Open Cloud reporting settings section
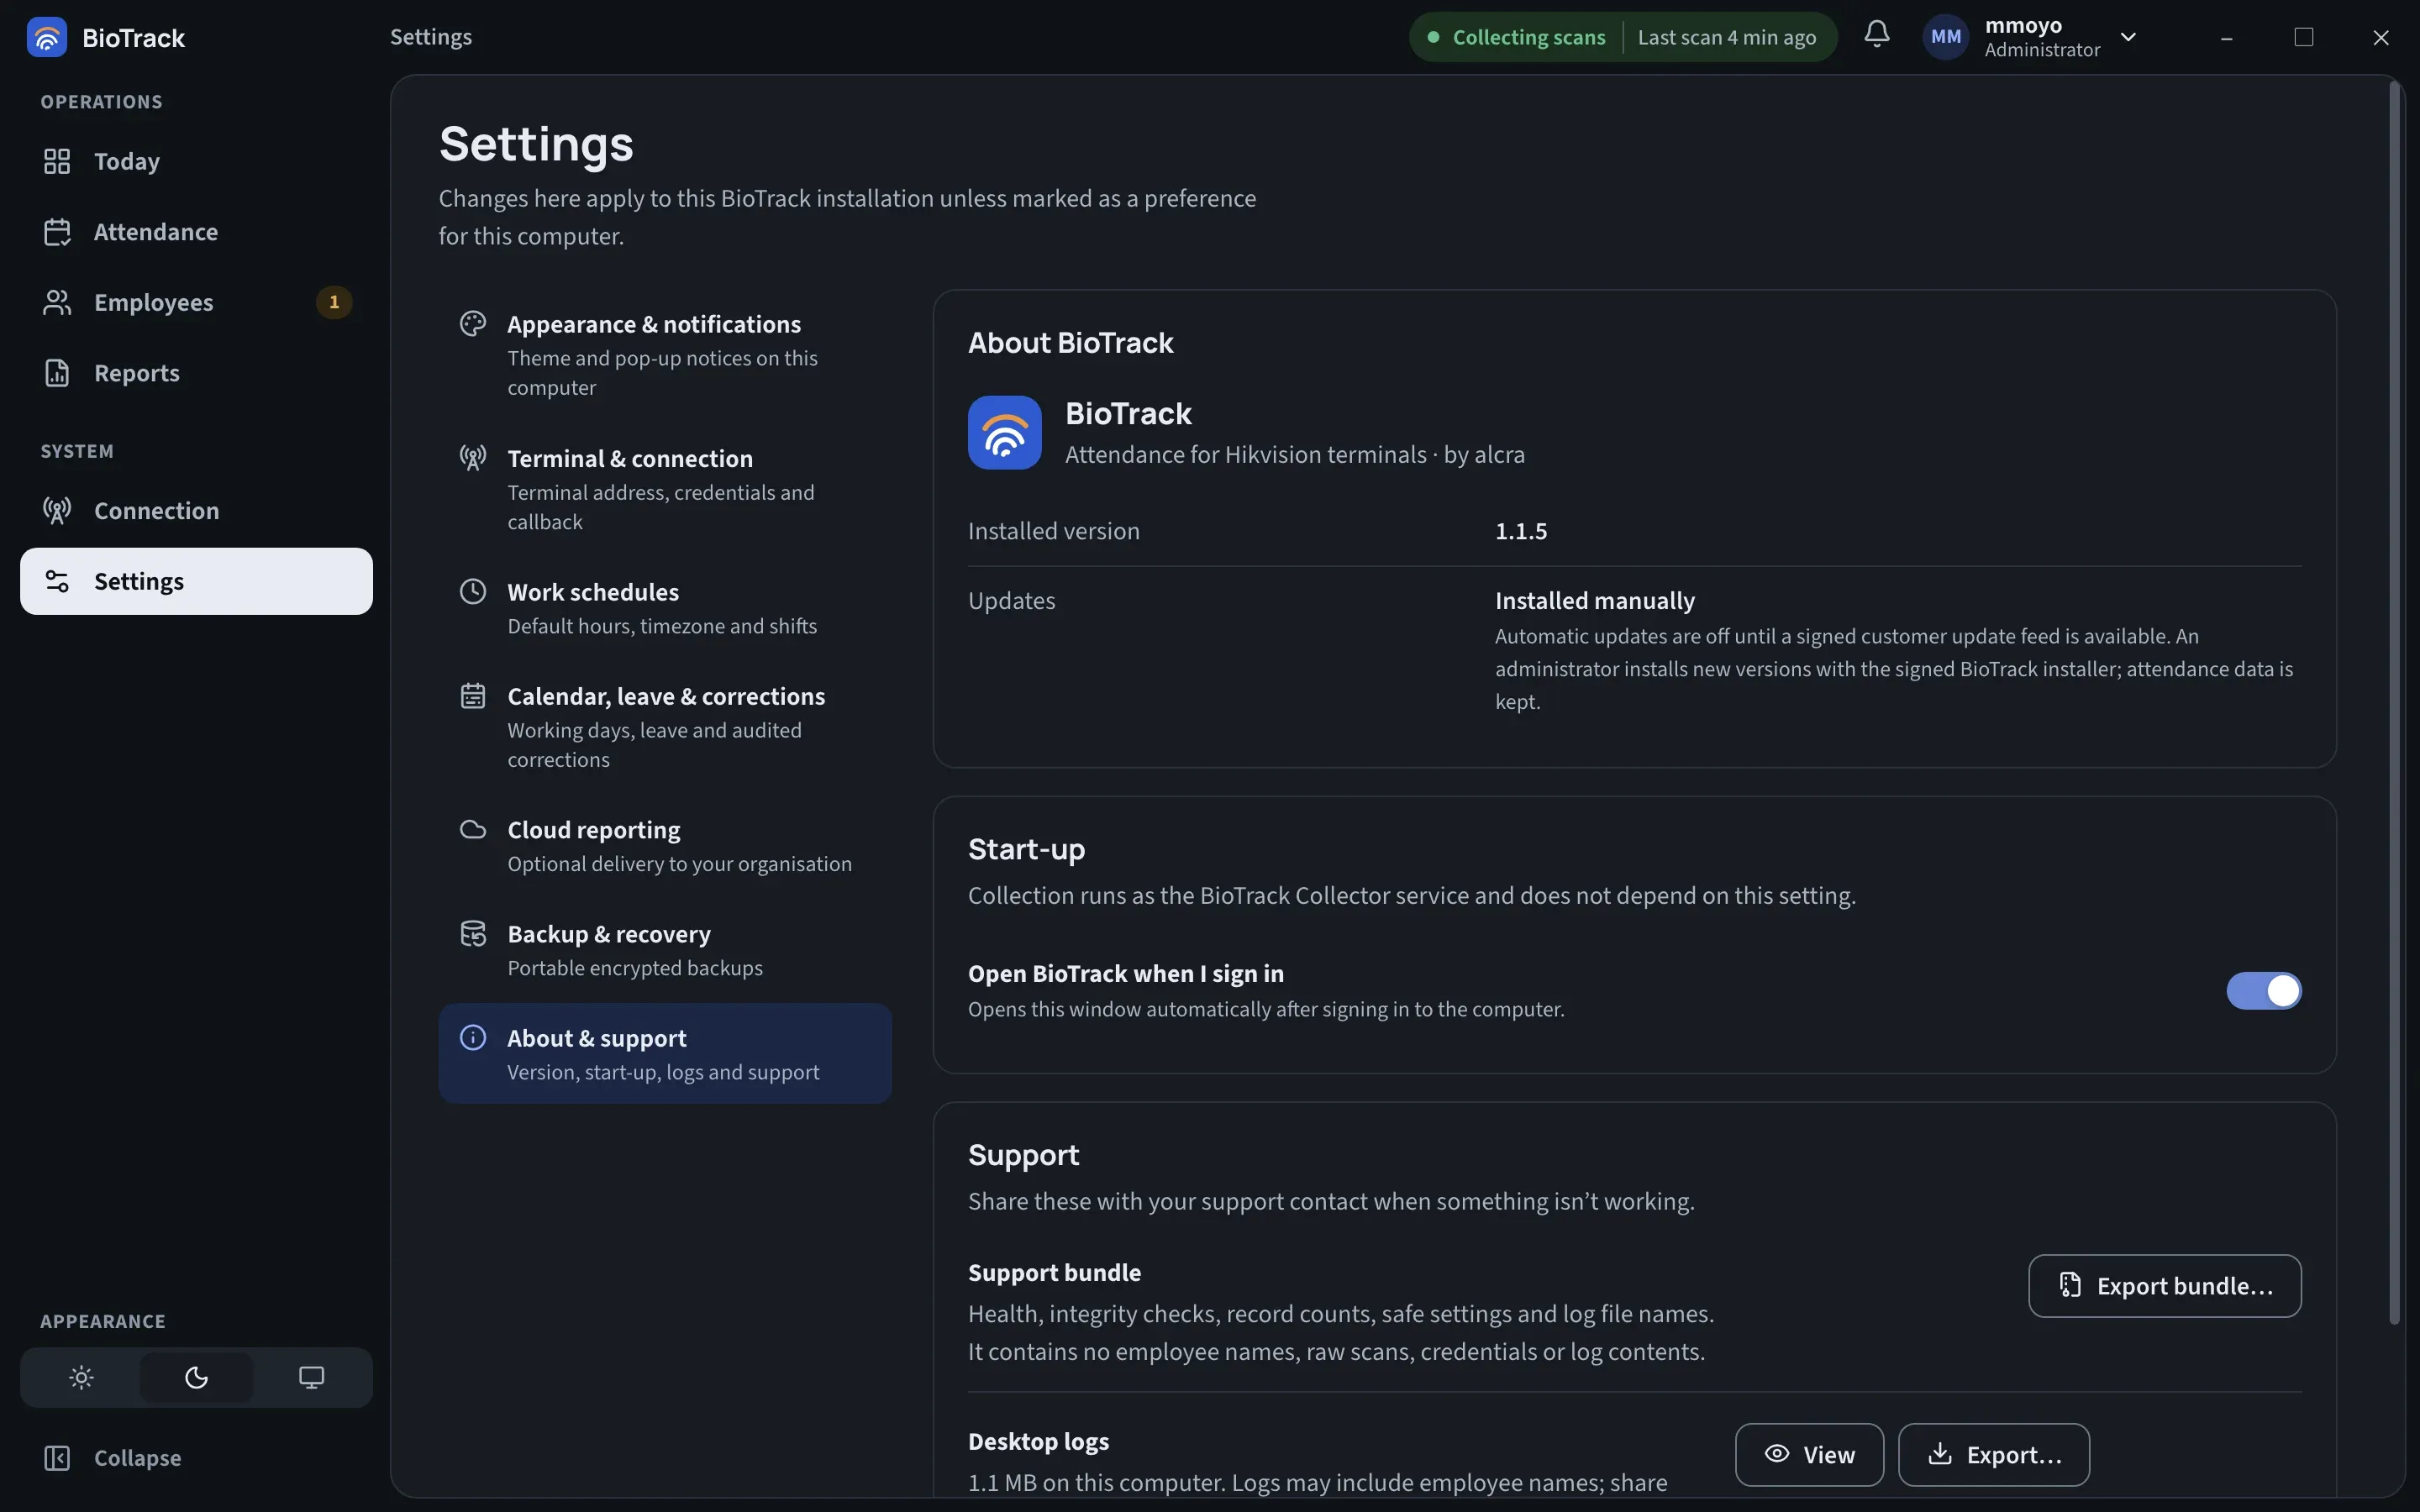This screenshot has width=2420, height=1512. tap(665, 846)
